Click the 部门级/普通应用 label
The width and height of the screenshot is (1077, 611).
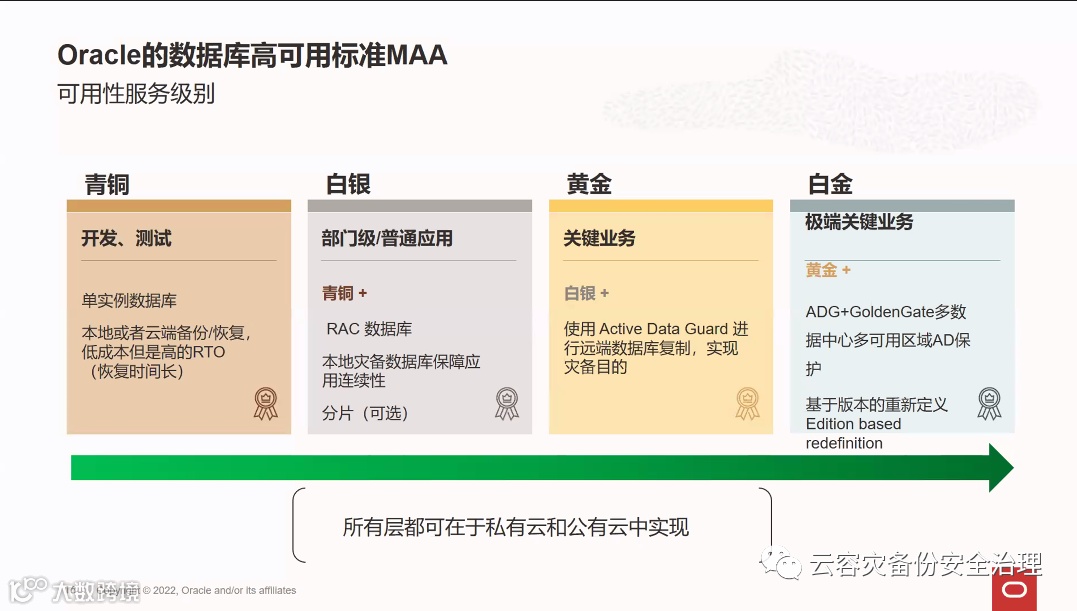tap(387, 238)
